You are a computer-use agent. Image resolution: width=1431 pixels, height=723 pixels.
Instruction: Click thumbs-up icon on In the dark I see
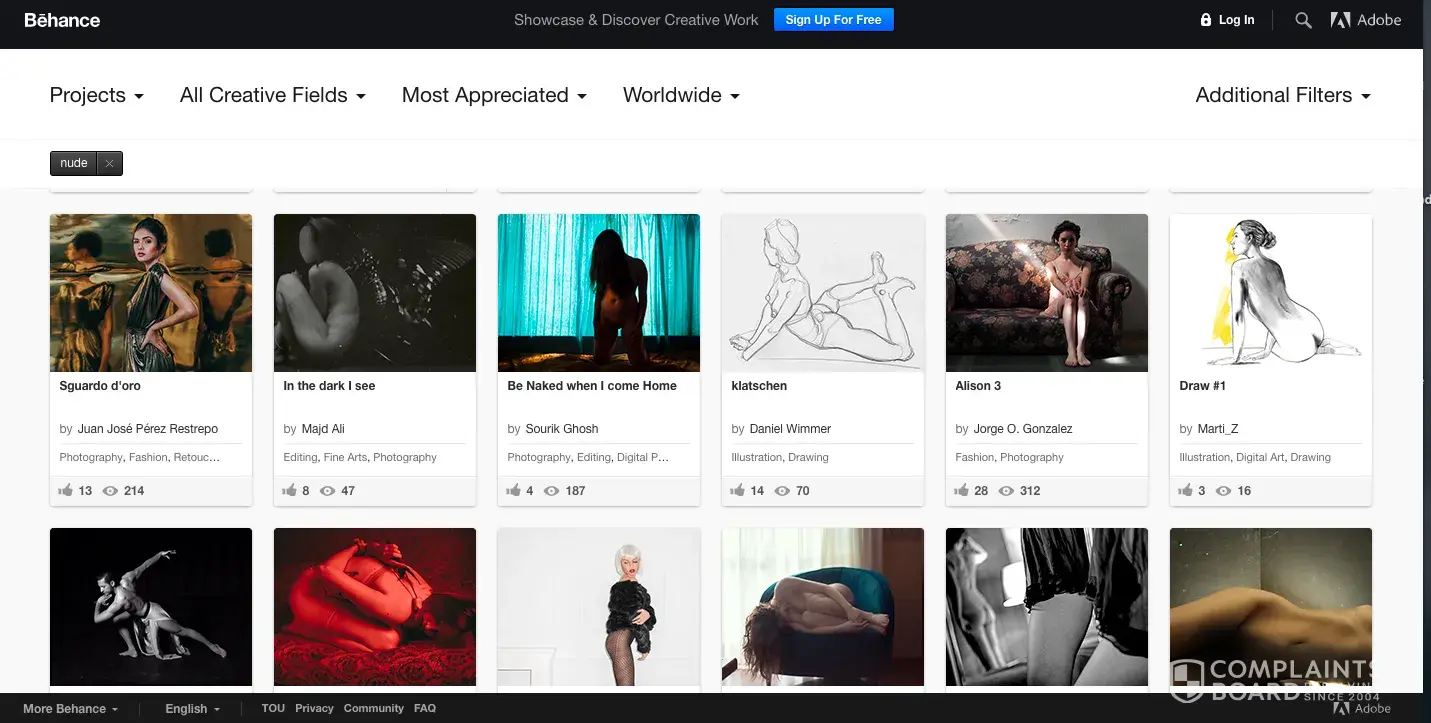pyautogui.click(x=290, y=490)
